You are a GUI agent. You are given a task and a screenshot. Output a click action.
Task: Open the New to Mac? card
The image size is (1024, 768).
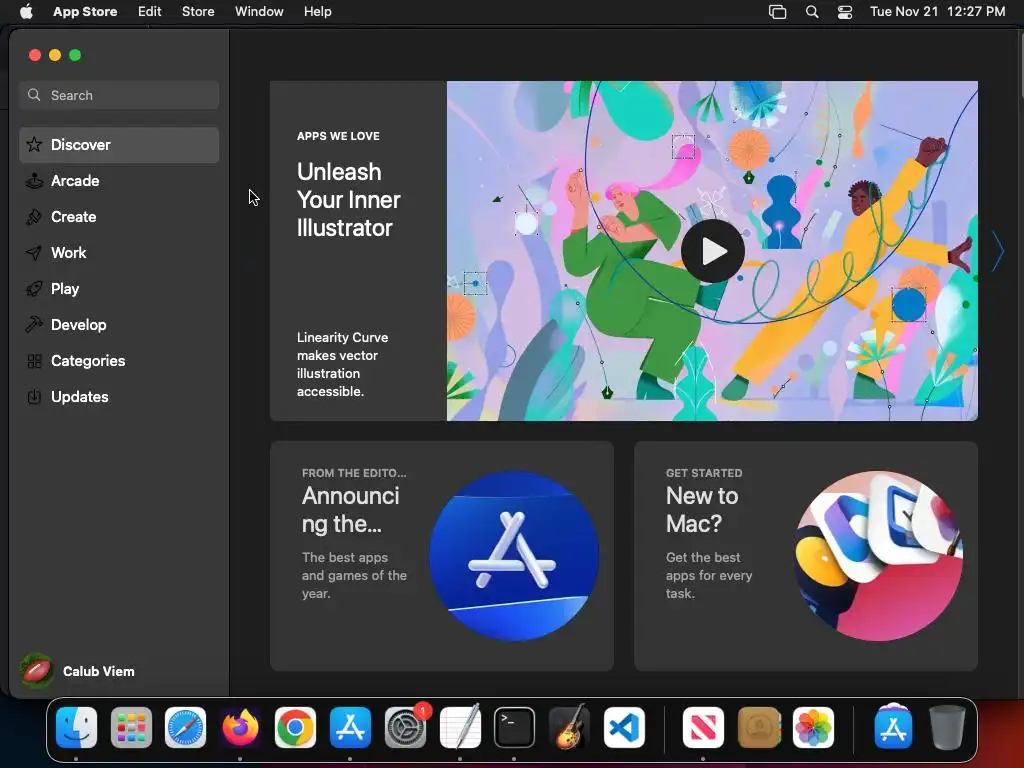click(806, 556)
